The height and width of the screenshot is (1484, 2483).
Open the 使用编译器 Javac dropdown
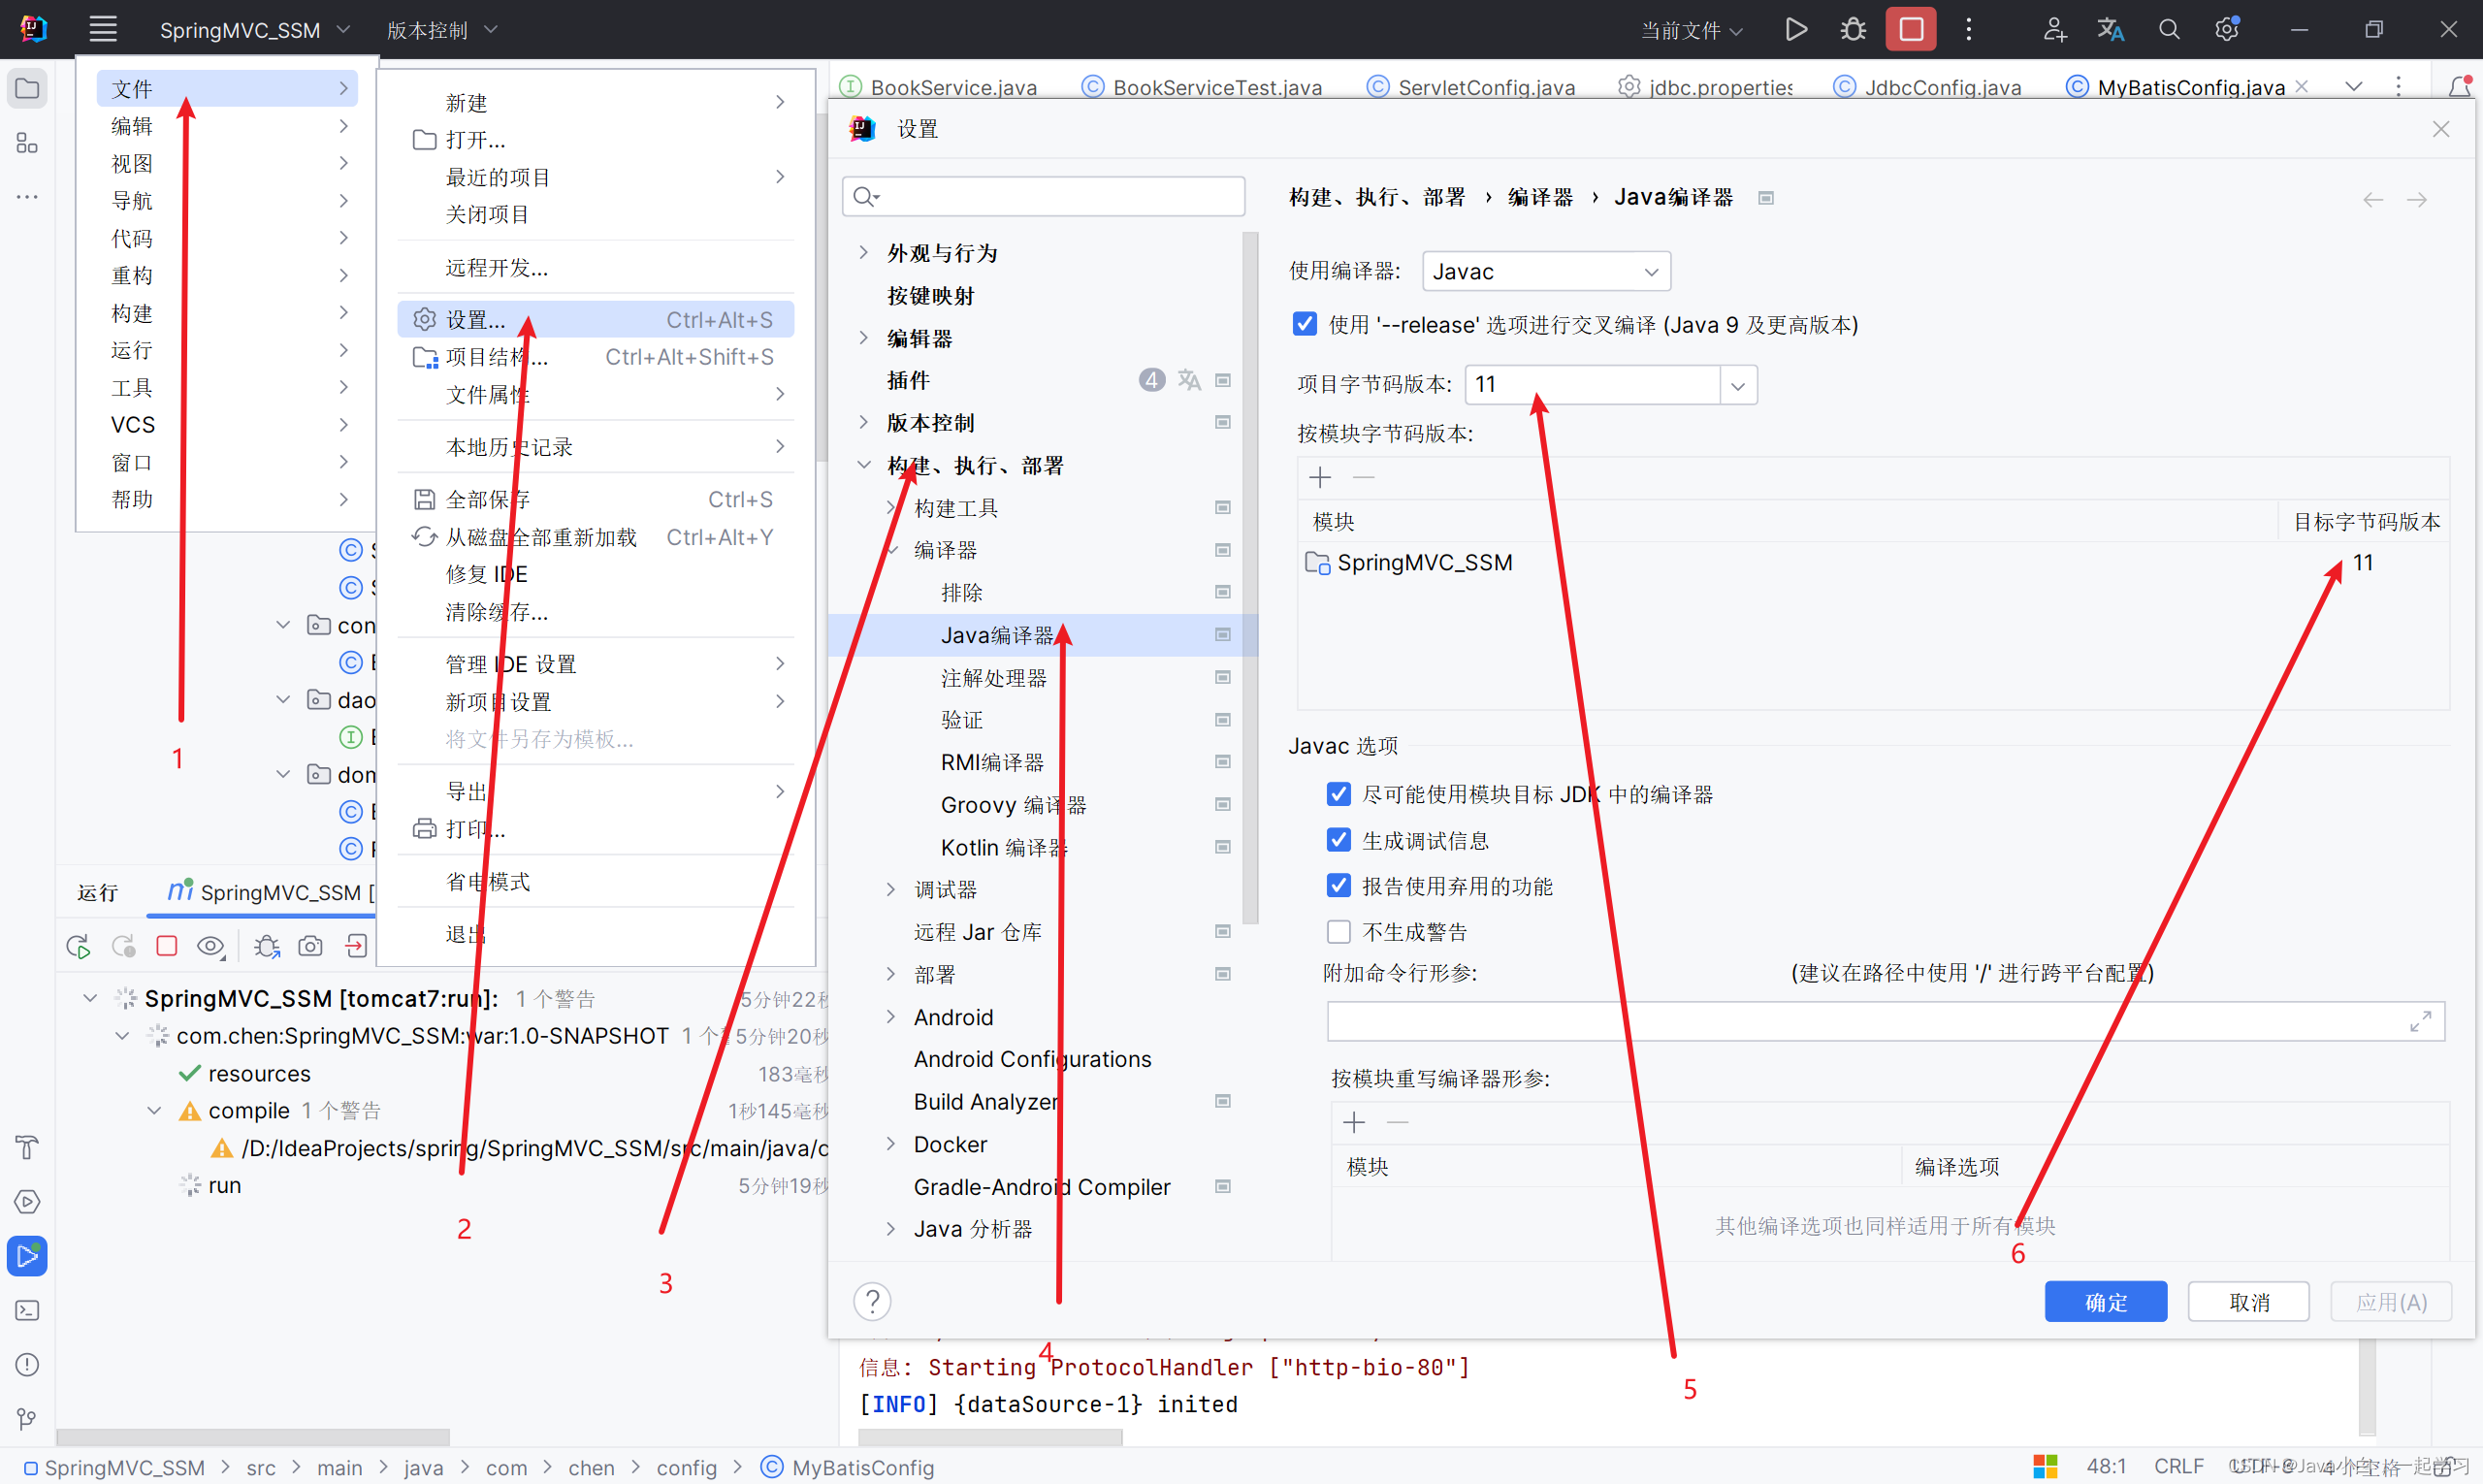click(x=1546, y=271)
